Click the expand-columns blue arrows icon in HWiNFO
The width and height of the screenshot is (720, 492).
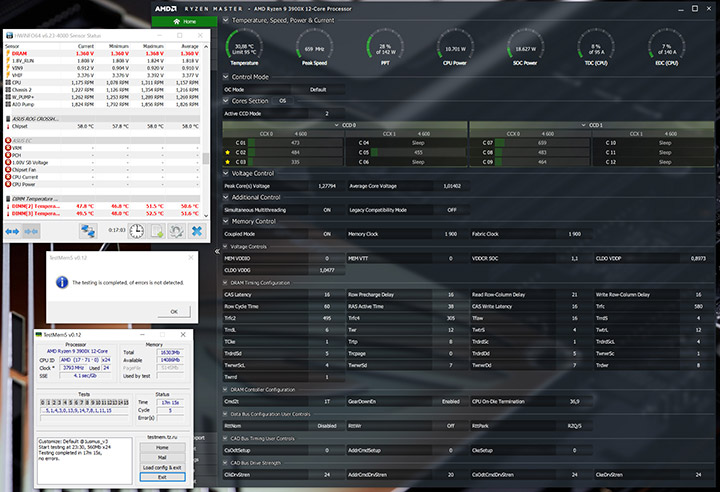coord(12,232)
